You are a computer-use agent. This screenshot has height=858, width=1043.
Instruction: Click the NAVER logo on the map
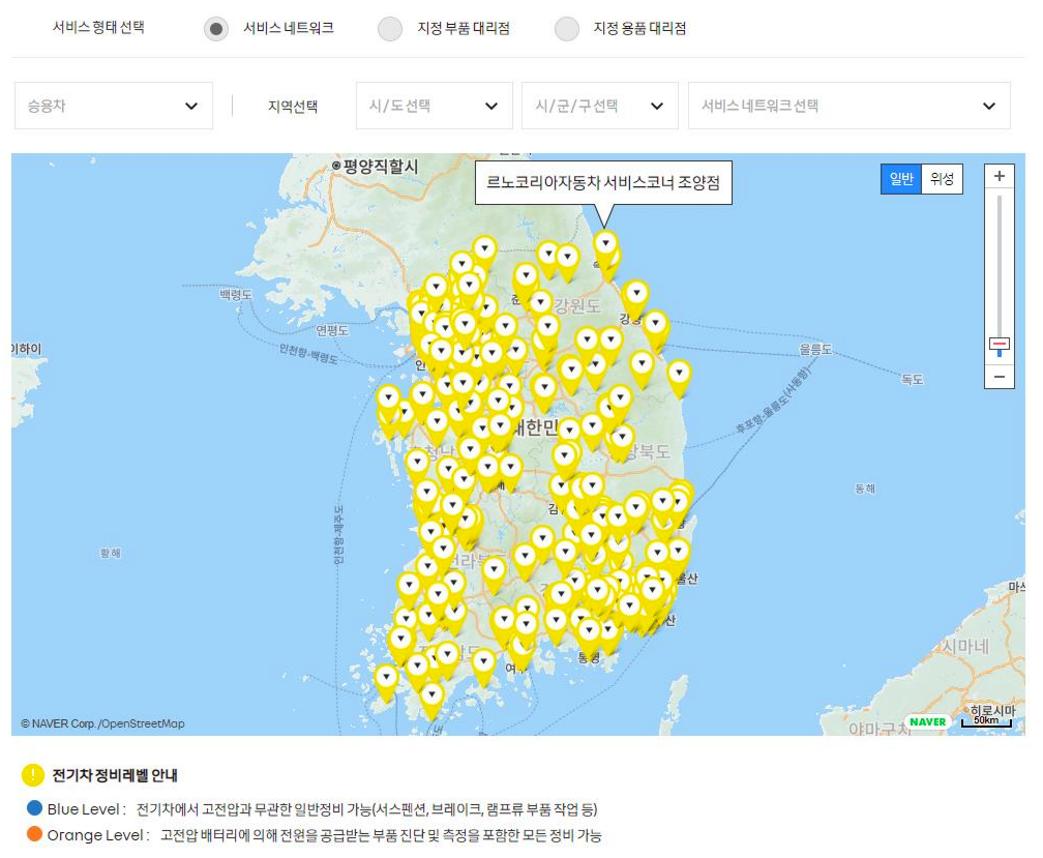[x=928, y=722]
